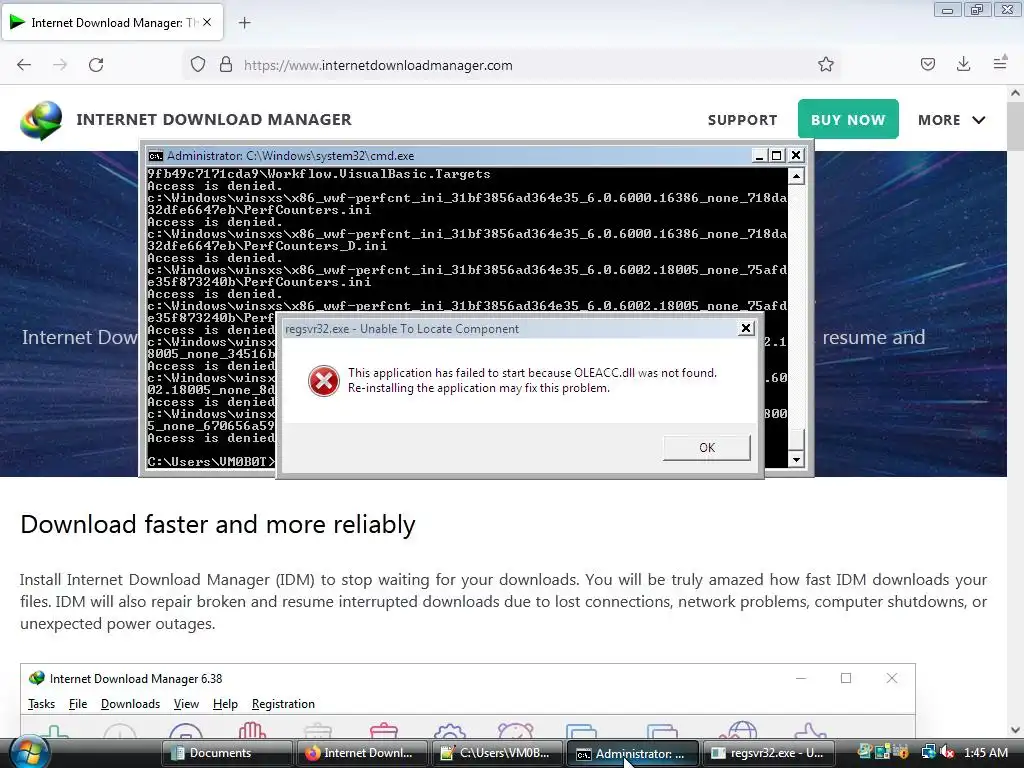
Task: Click the page scrollbar up arrow
Action: tap(1015, 93)
